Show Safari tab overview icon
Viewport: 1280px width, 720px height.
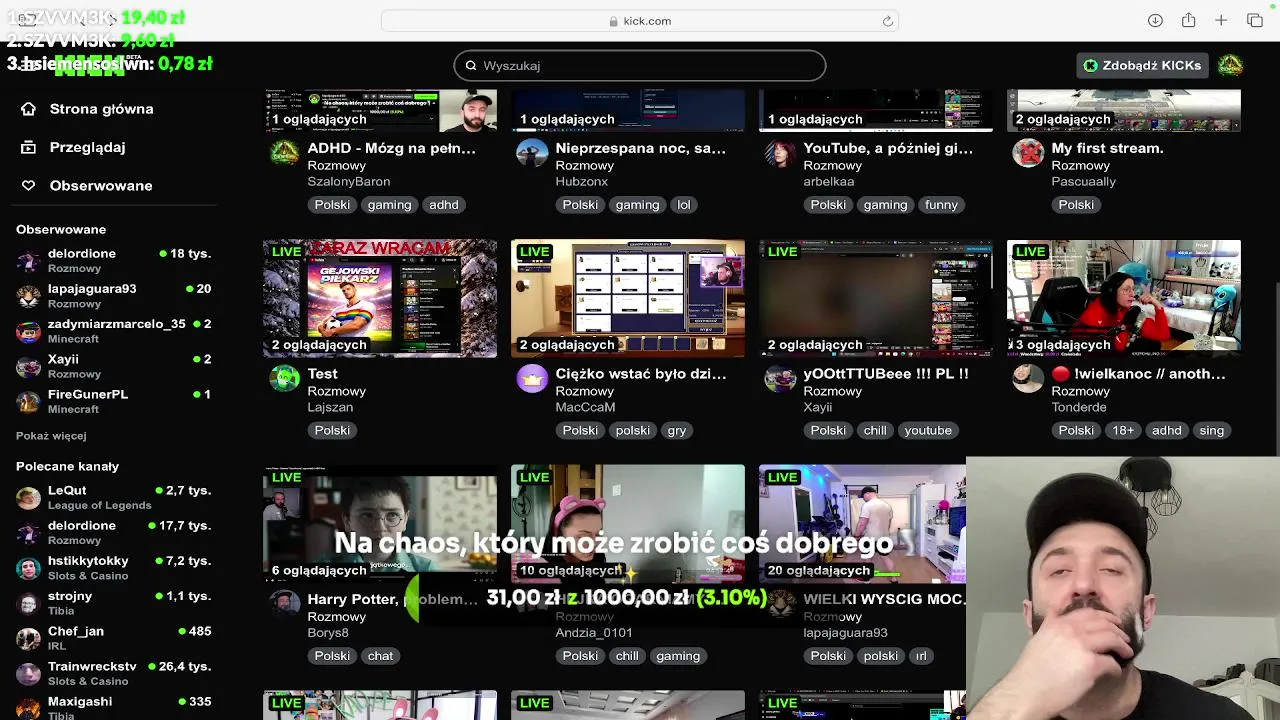click(x=1255, y=21)
